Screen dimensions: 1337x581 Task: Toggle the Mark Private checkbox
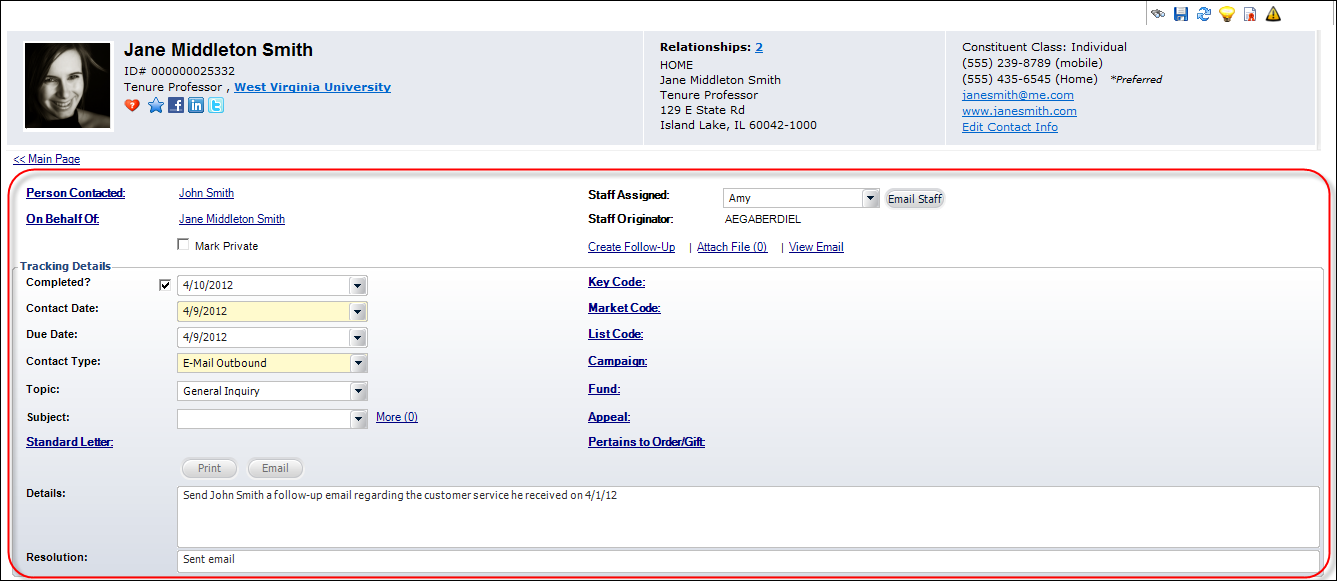(x=183, y=245)
